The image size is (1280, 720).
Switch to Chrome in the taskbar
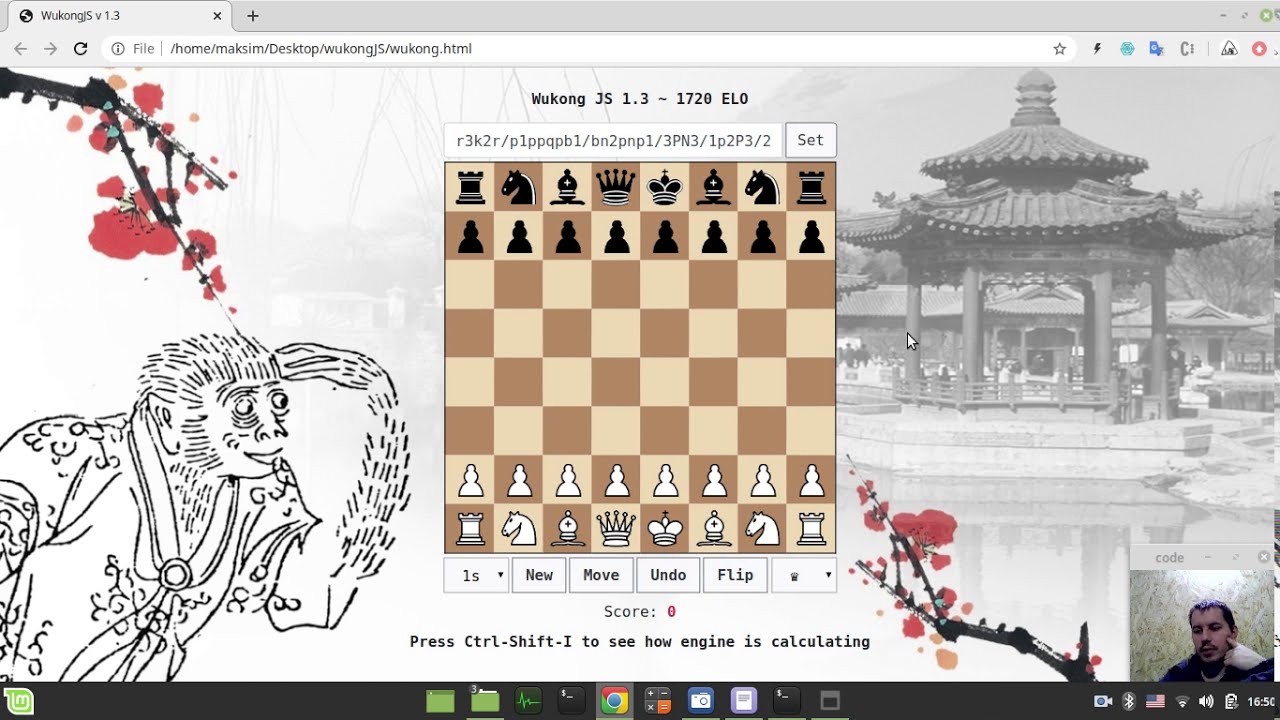point(614,701)
